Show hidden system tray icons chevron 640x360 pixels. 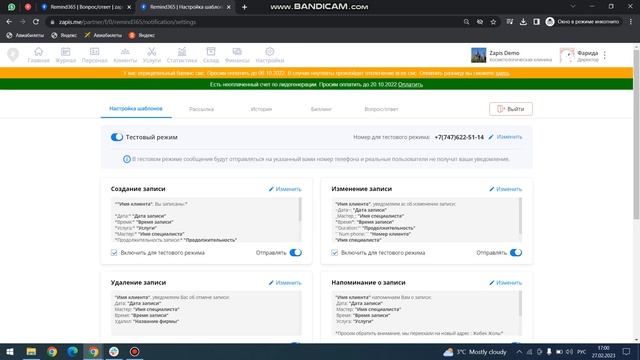click(x=519, y=351)
